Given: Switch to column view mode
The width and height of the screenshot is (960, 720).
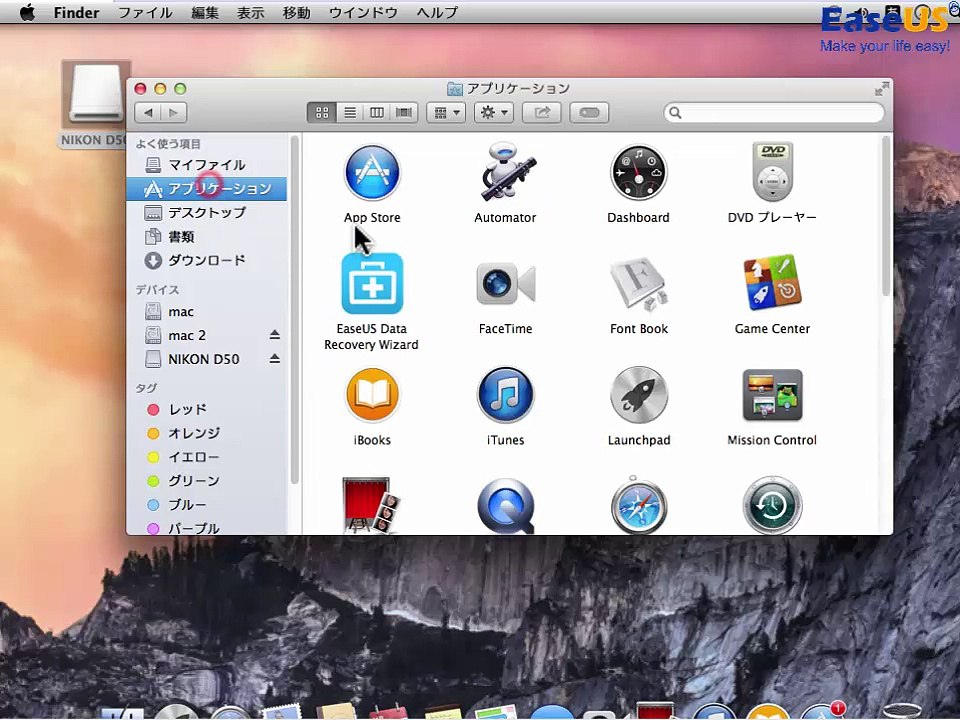Looking at the screenshot, I should (377, 113).
